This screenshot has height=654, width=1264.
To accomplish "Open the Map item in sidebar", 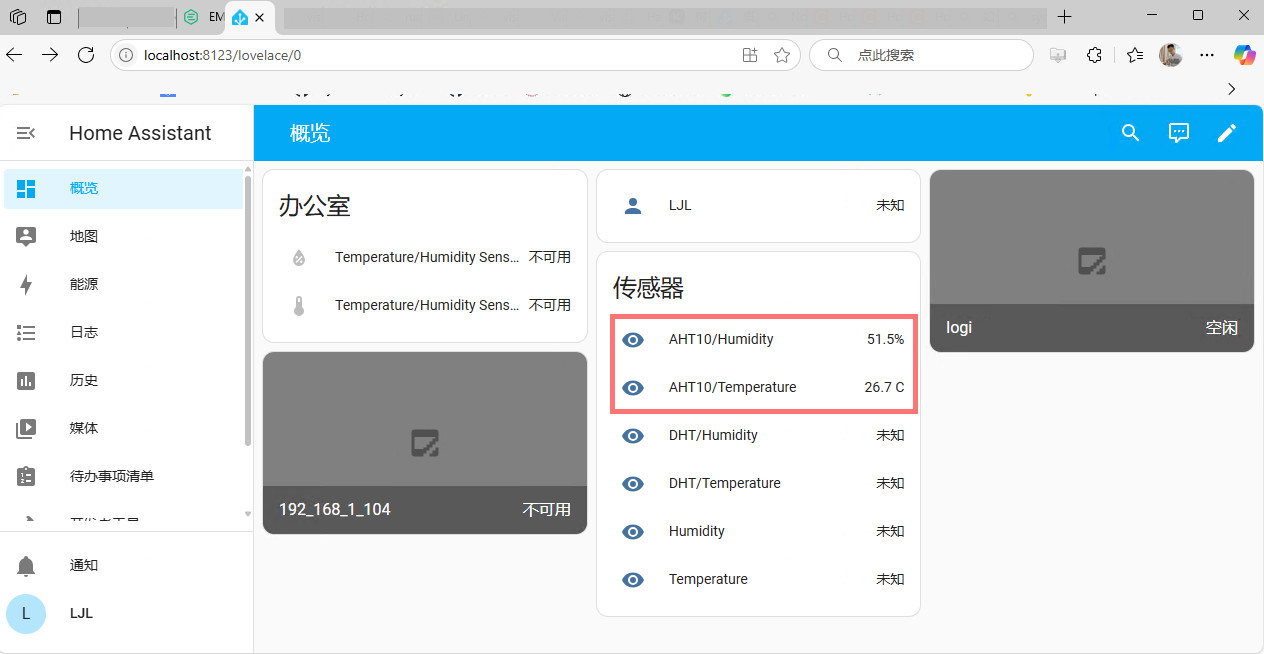I will [x=84, y=237].
